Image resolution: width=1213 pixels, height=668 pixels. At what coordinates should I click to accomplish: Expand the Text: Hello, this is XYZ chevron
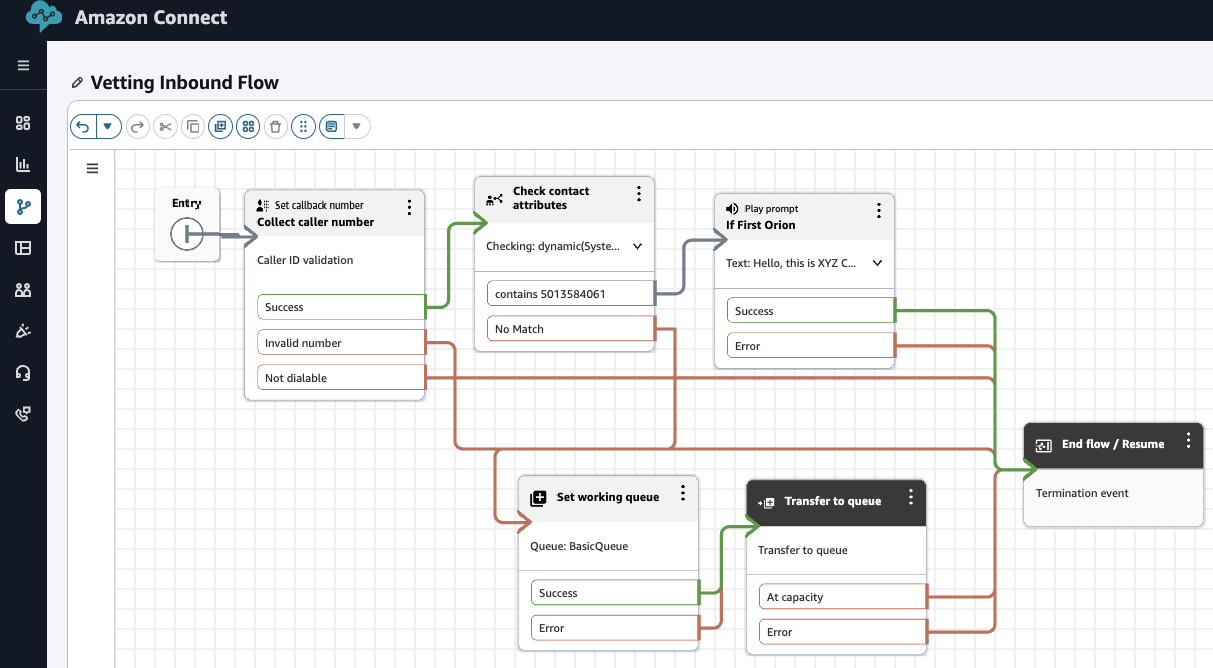tap(878, 263)
